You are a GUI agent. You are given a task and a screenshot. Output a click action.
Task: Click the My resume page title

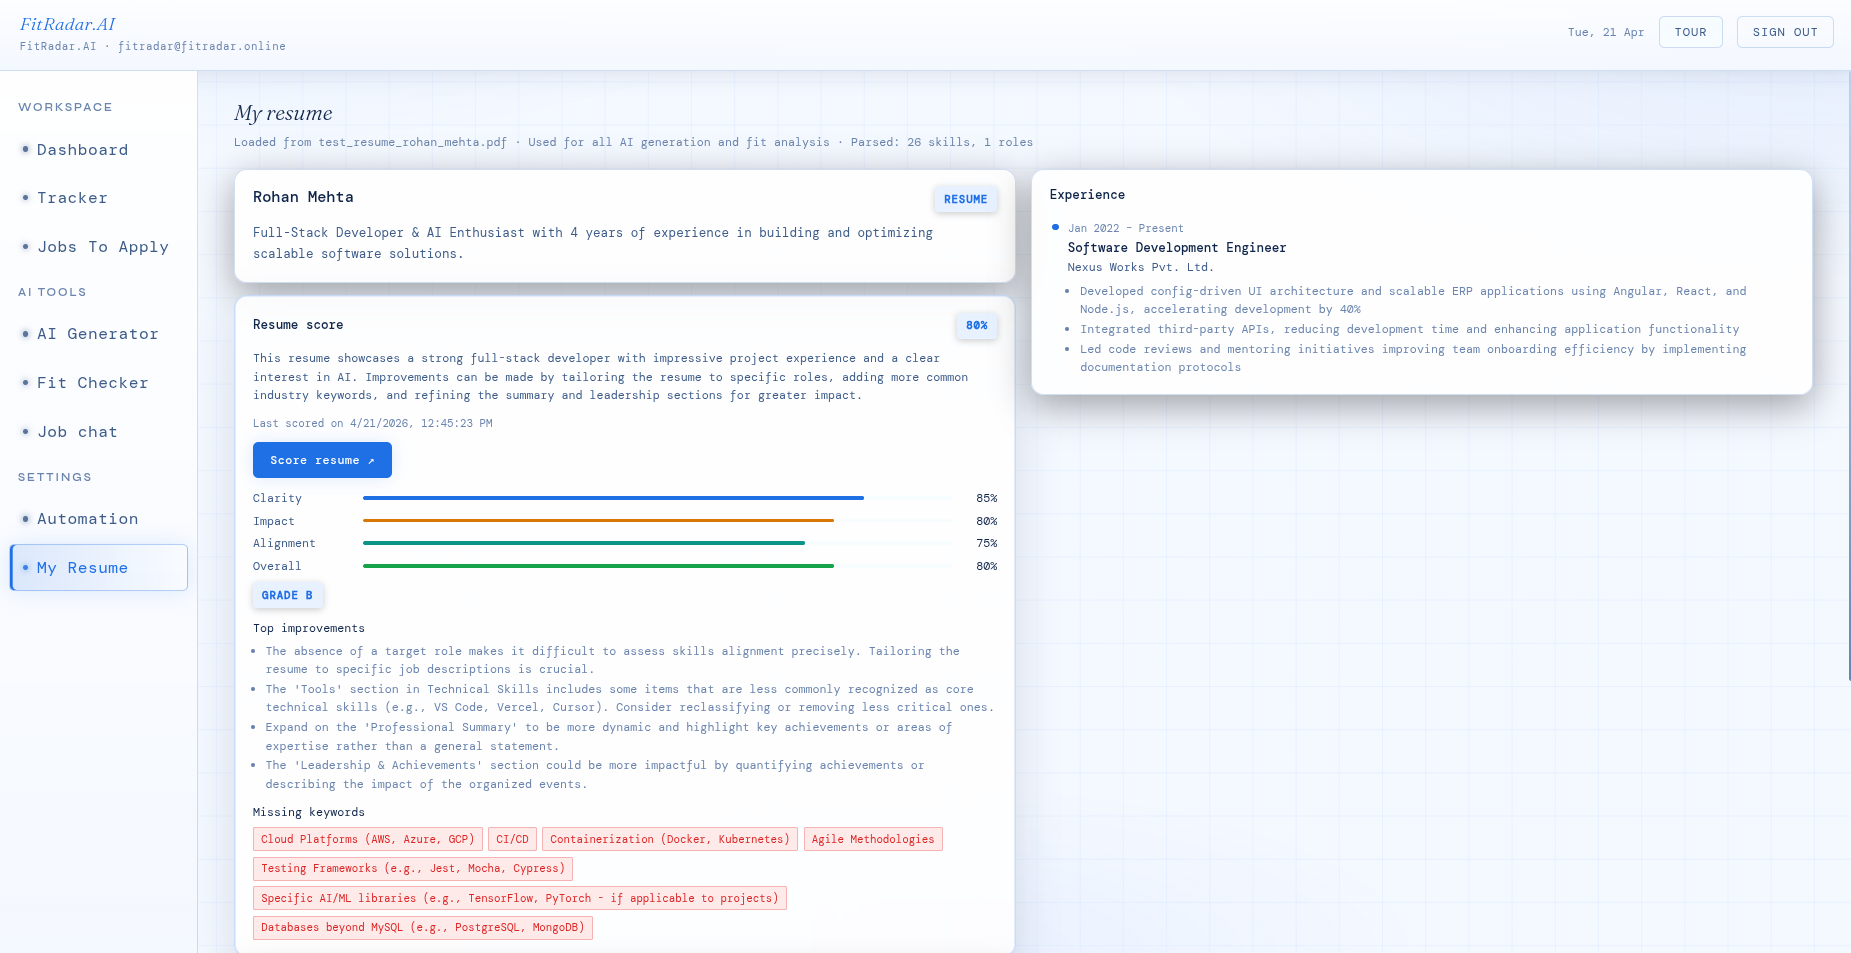(283, 113)
